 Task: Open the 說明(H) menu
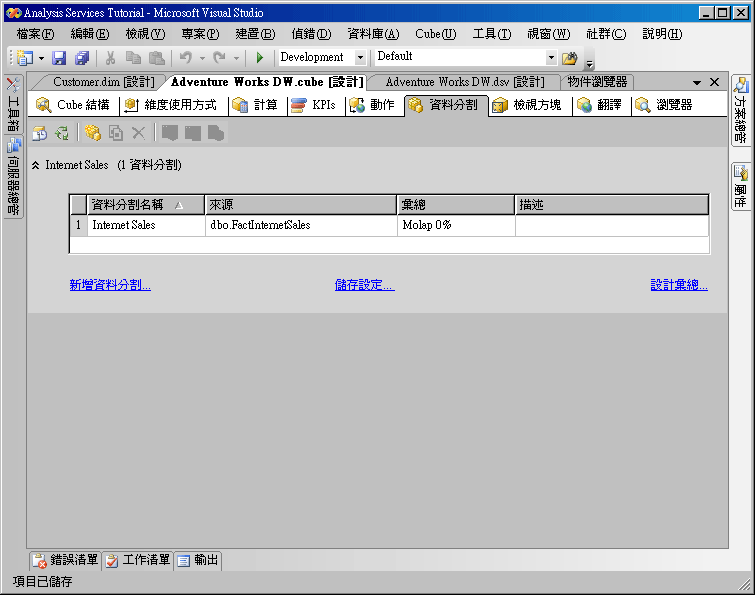coord(662,34)
